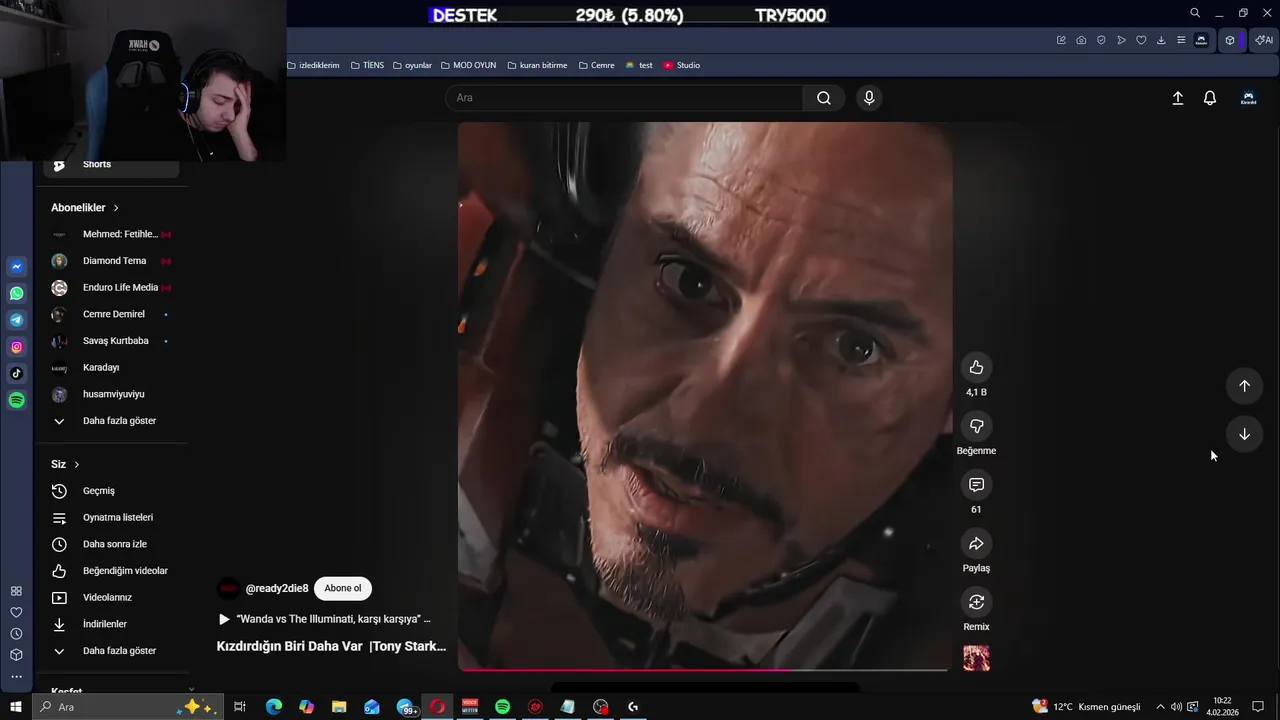Select Shorts in the YouTube sidebar
Viewport: 1280px width, 720px height.
point(111,165)
